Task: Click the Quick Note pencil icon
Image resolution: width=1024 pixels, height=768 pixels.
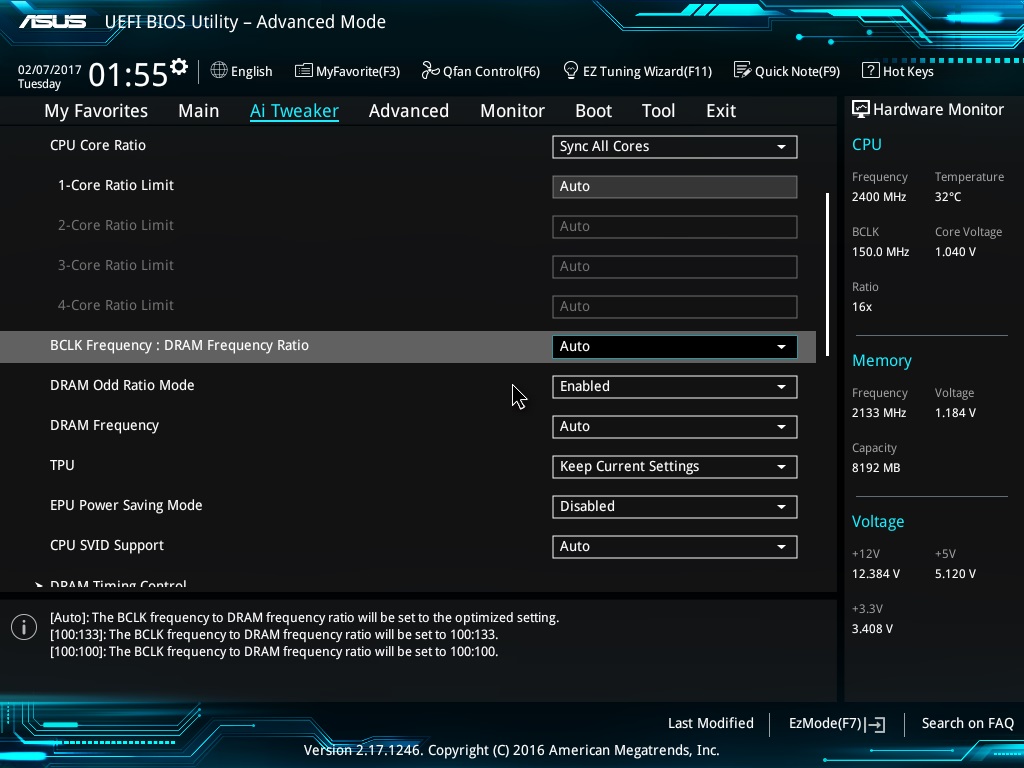Action: tap(742, 70)
